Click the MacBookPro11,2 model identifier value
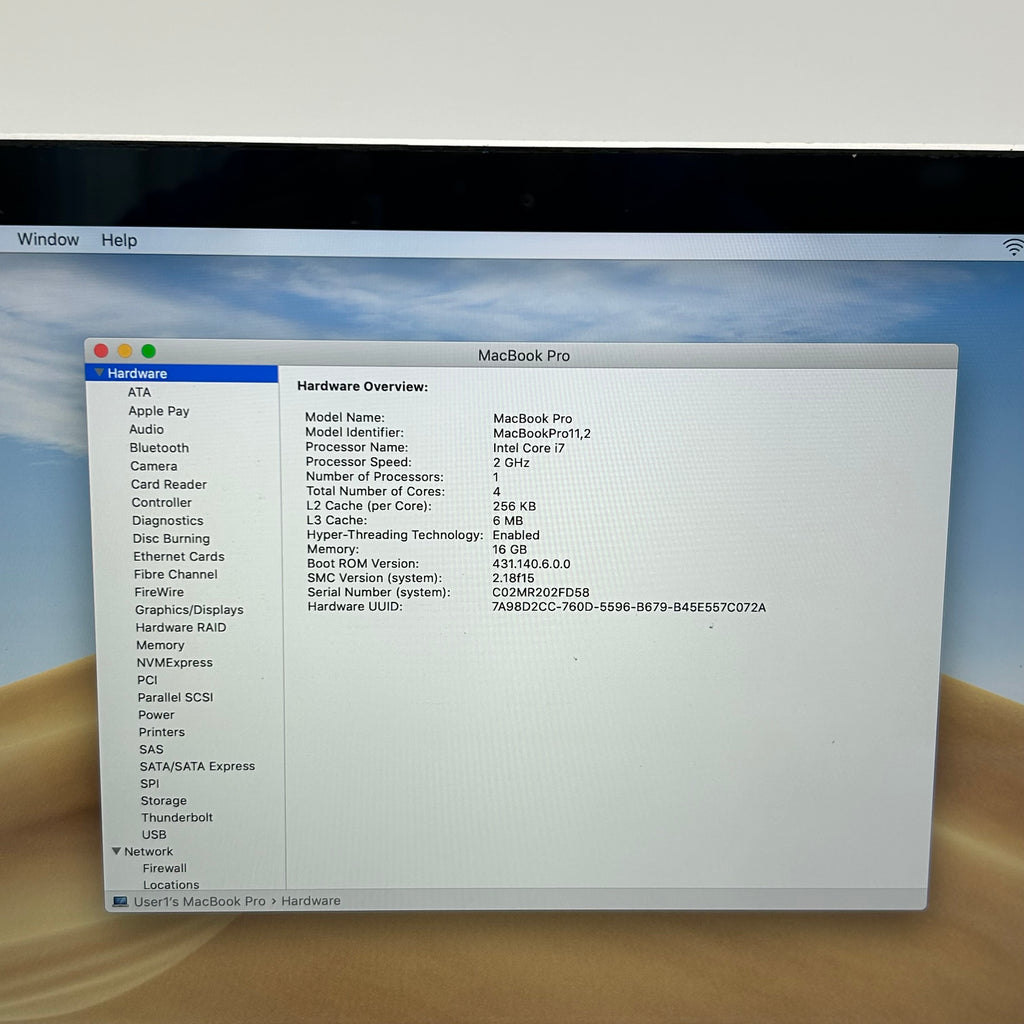The width and height of the screenshot is (1024, 1024). click(x=542, y=434)
